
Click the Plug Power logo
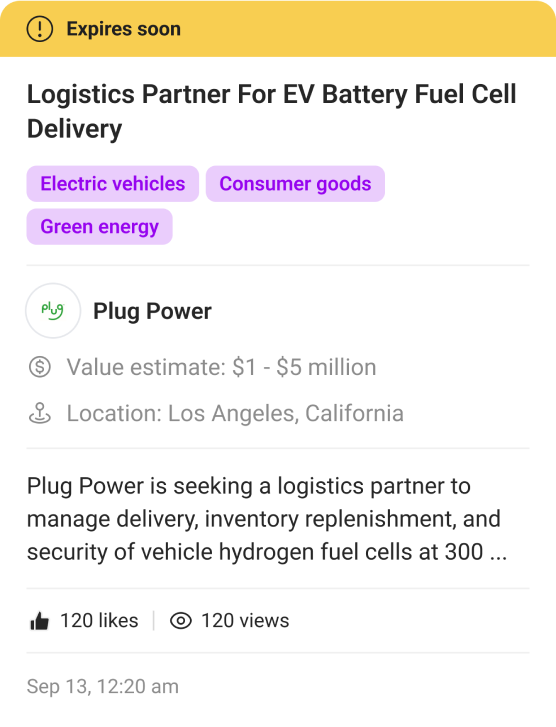[x=53, y=311]
